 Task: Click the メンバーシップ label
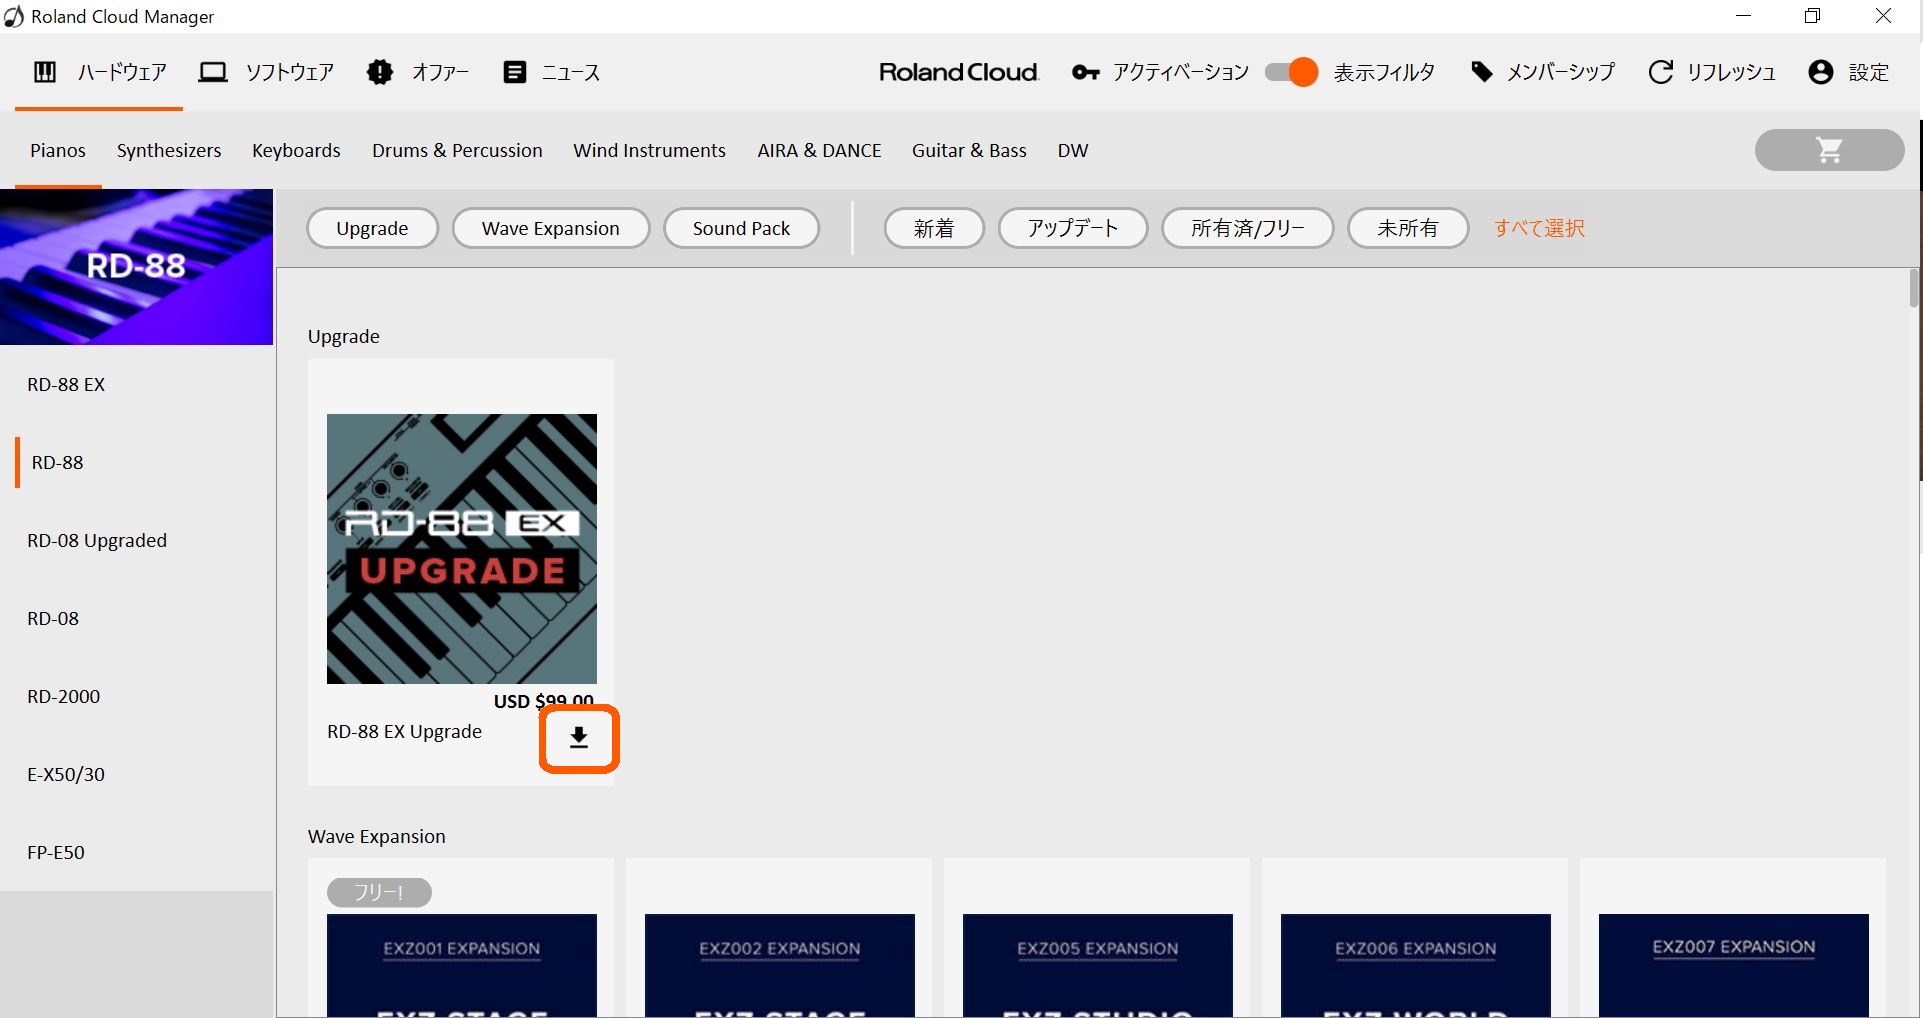pos(1560,72)
